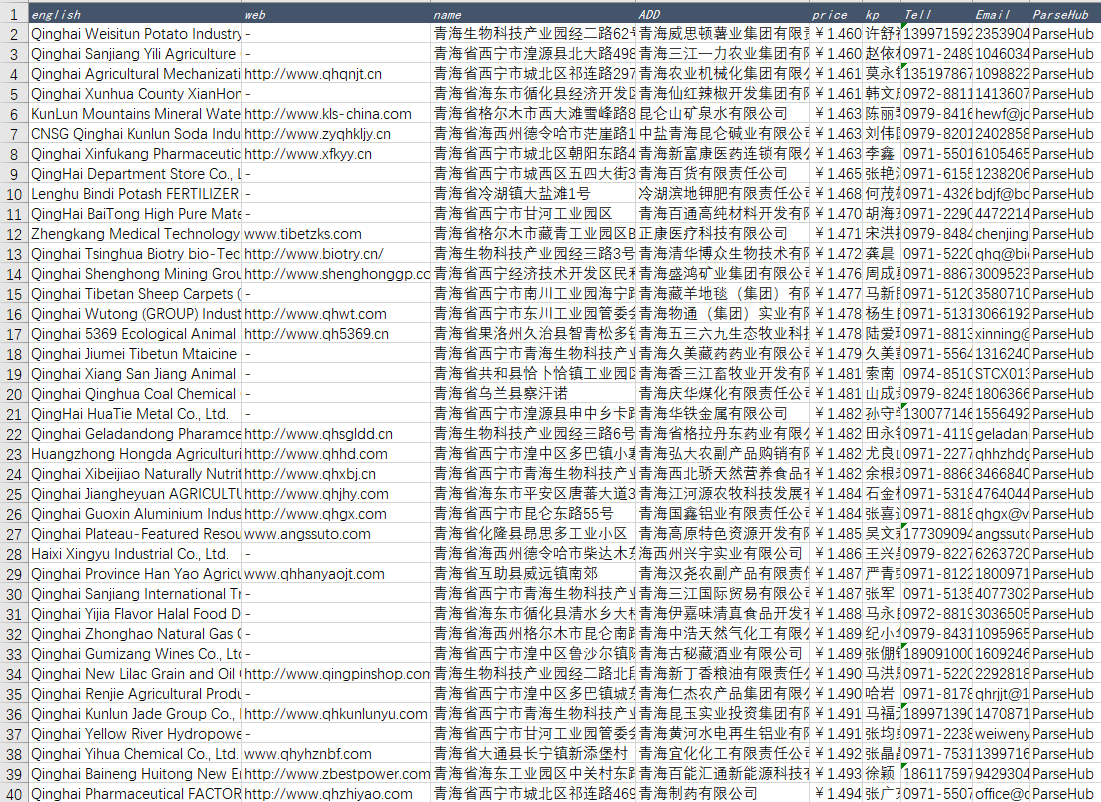1101x802 pixels.
Task: Select the company cell "青海华铁金属有限公司"
Action: click(x=723, y=414)
